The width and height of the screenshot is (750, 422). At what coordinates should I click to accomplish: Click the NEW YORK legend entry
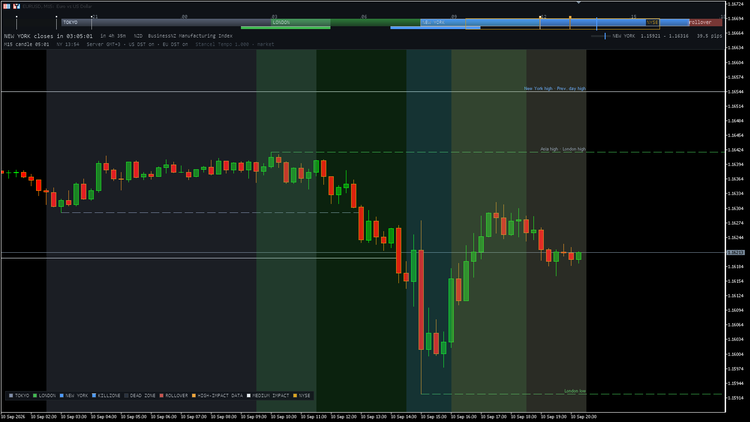tap(74, 396)
